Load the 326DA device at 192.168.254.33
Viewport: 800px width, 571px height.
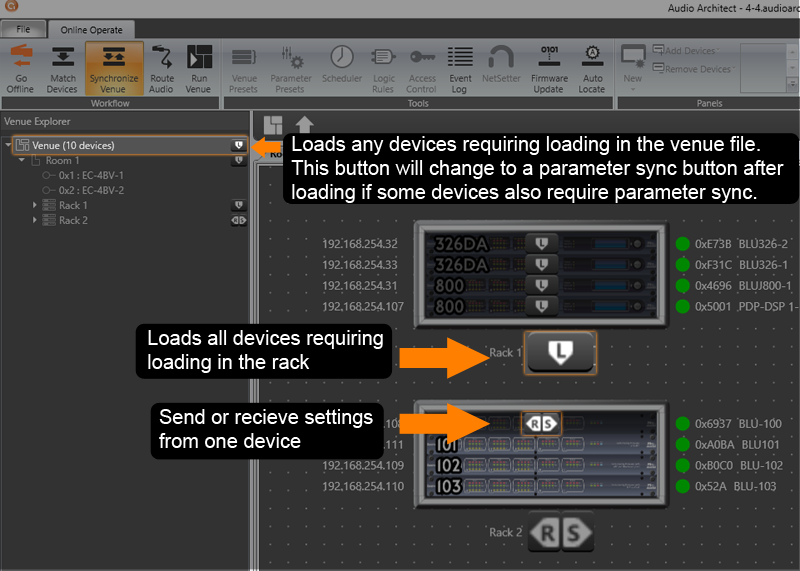click(x=541, y=264)
